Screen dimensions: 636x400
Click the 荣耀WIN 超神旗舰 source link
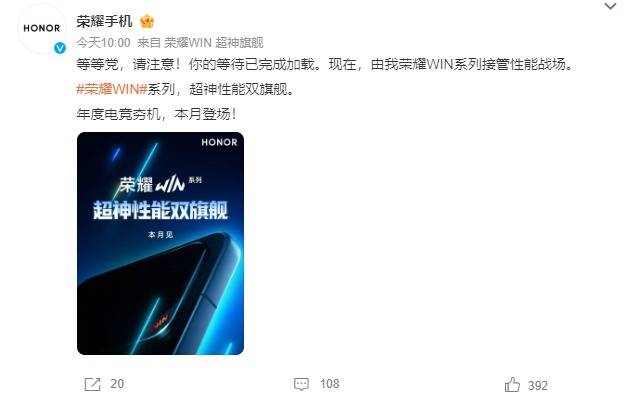coord(214,43)
